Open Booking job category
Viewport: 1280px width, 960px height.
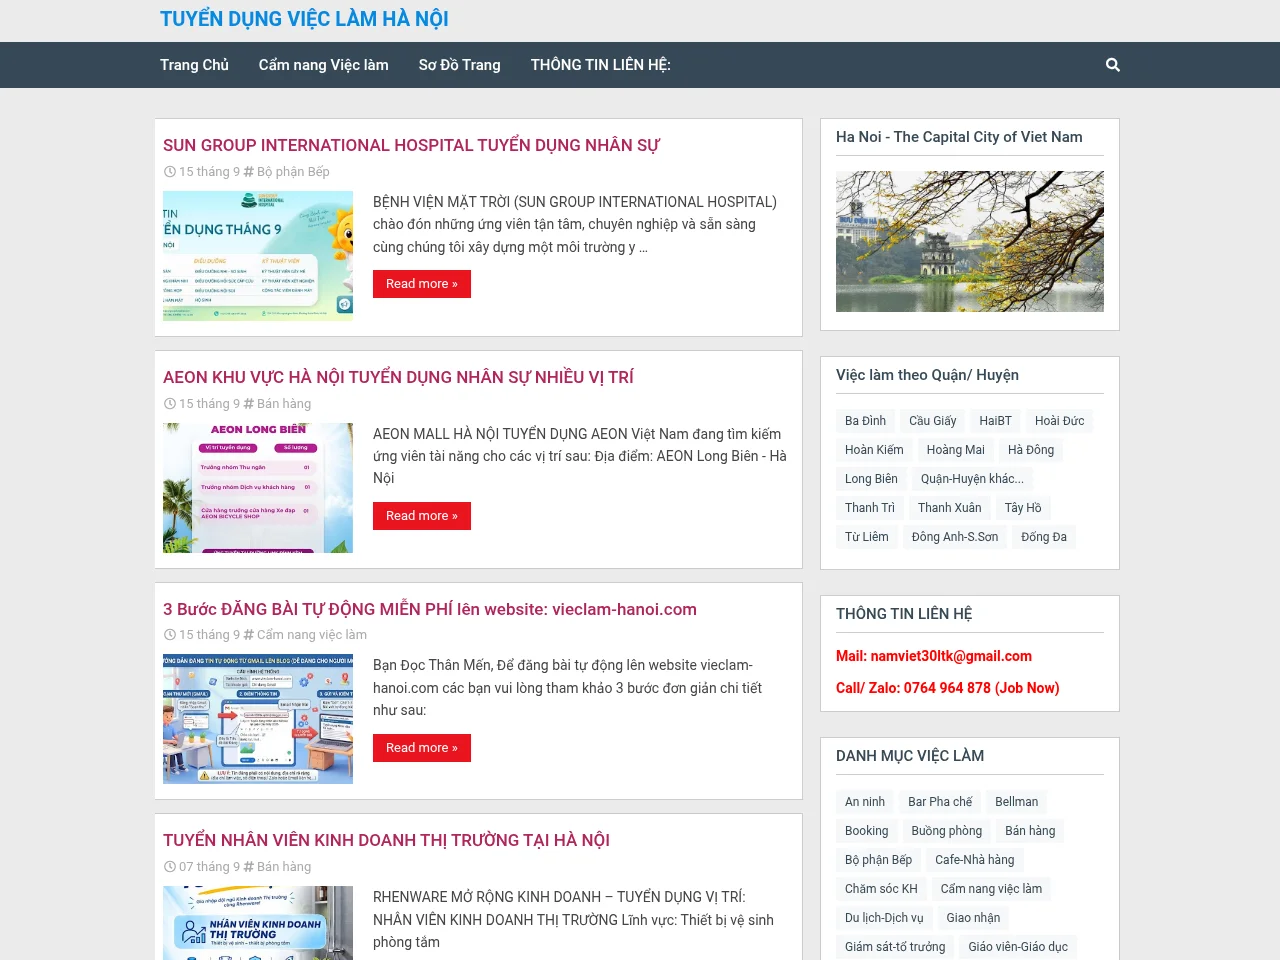coord(867,831)
